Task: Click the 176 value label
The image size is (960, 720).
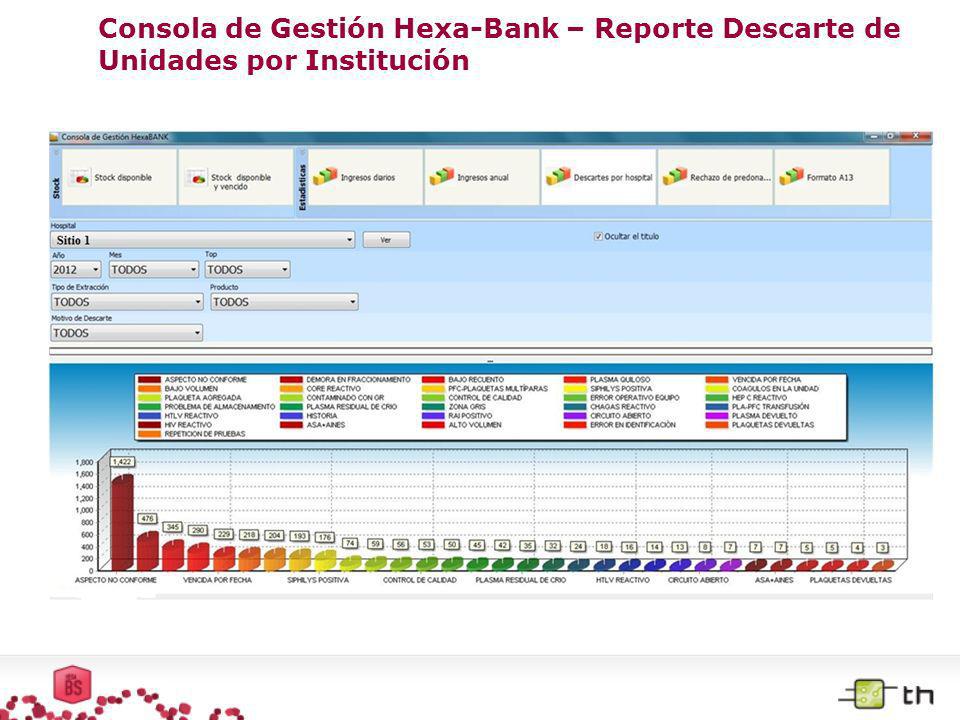Action: [x=324, y=537]
